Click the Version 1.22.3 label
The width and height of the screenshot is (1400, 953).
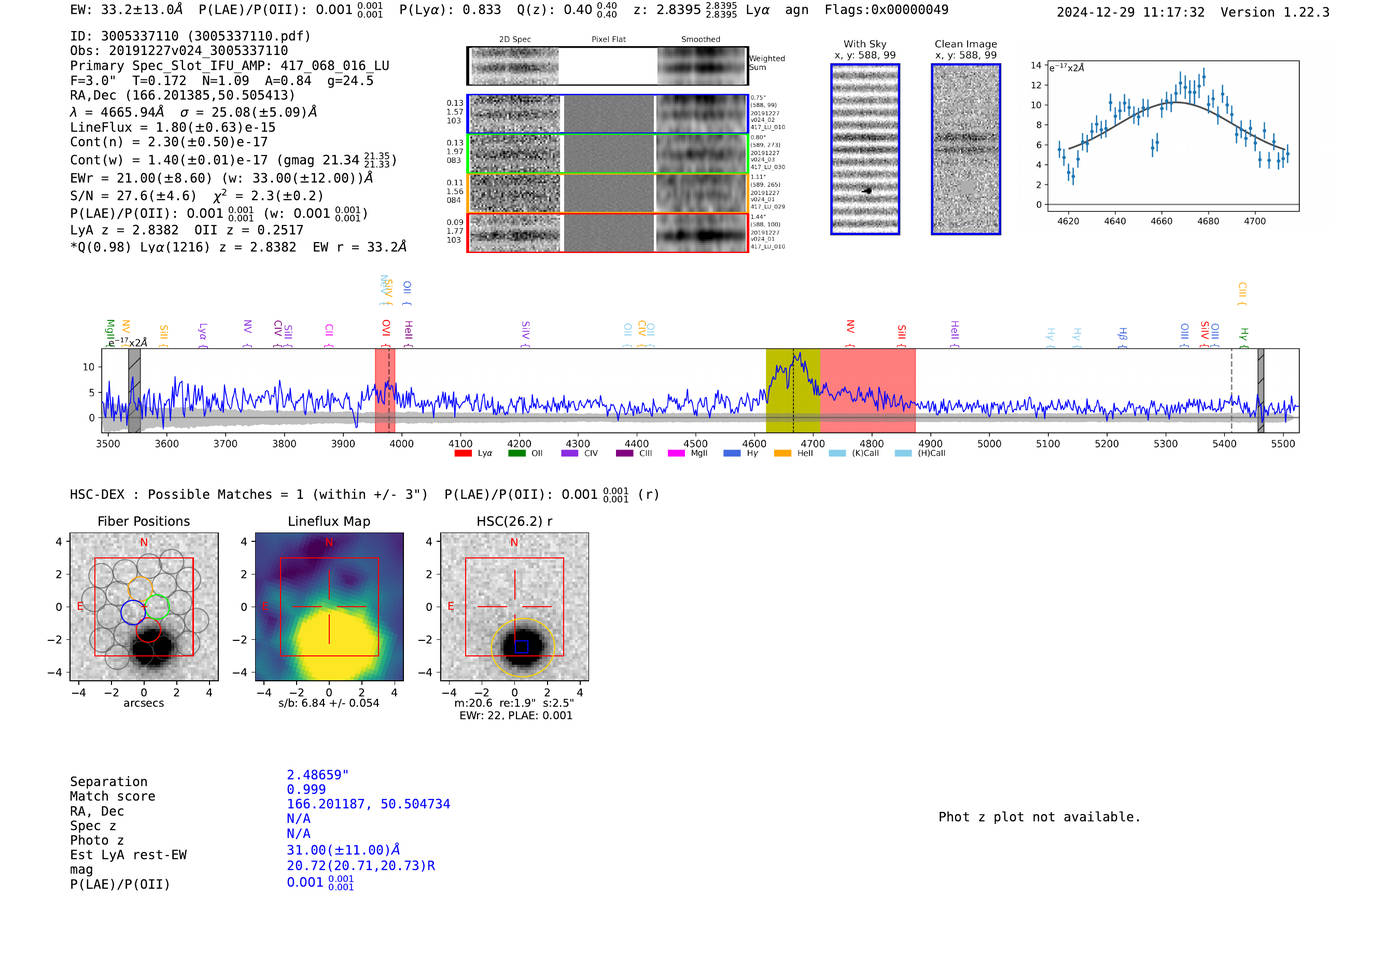pos(1275,12)
